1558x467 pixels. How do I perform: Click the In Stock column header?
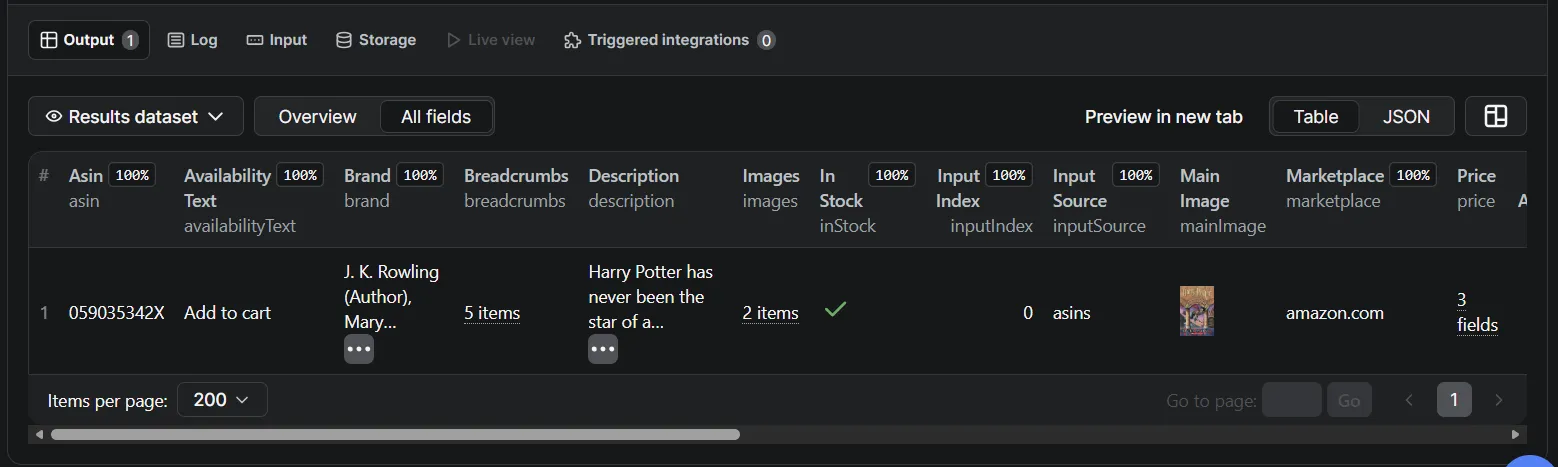(x=867, y=200)
